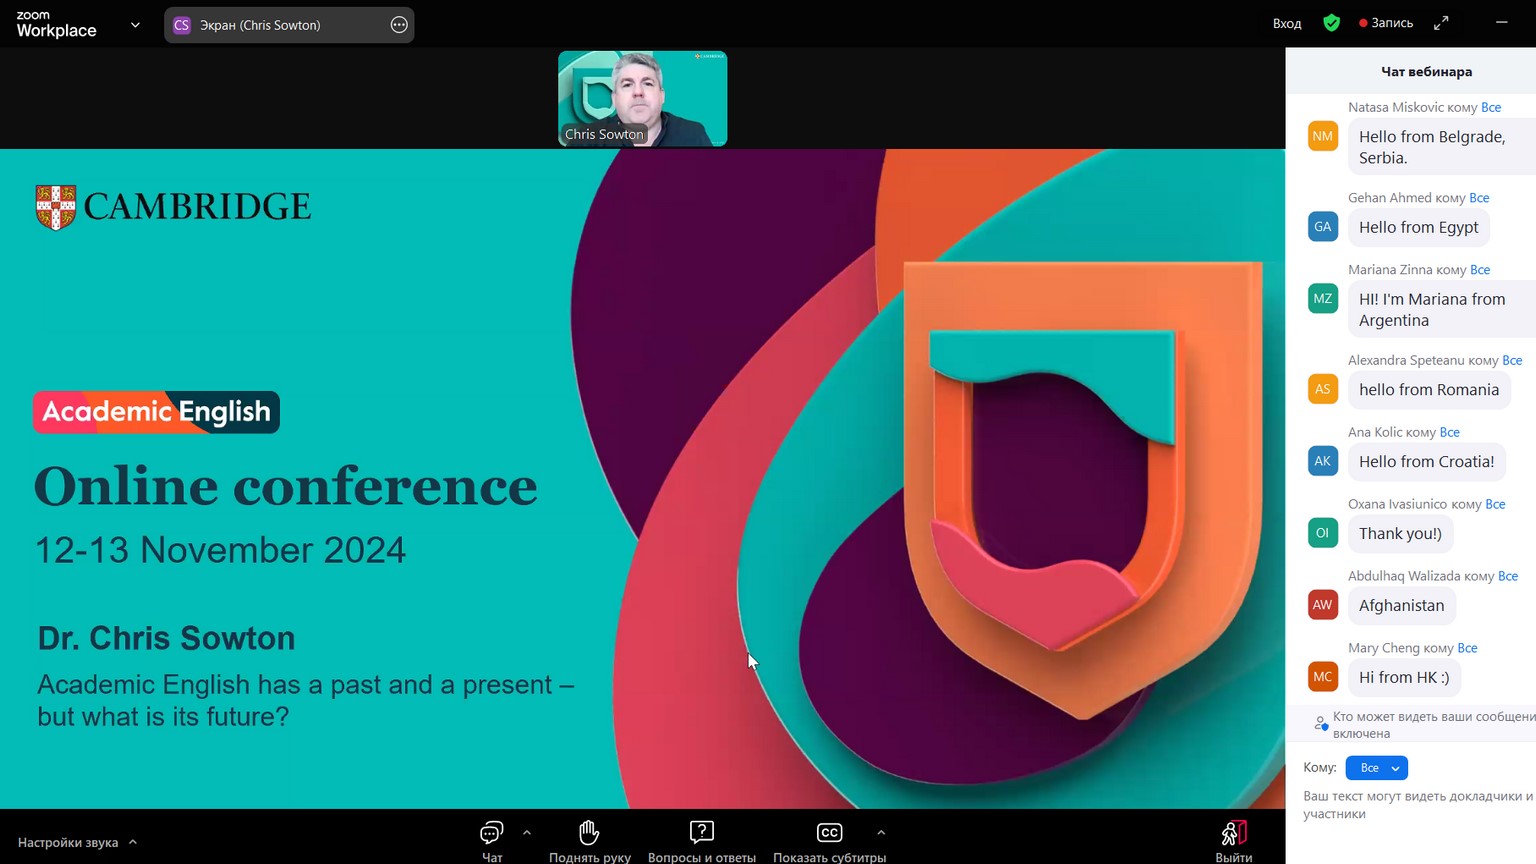Click the green encryption shield icon

pyautogui.click(x=1331, y=23)
